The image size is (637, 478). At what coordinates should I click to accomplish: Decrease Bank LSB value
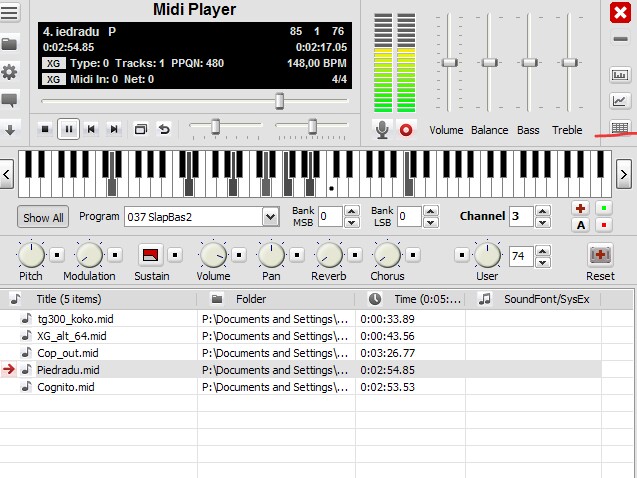click(431, 223)
